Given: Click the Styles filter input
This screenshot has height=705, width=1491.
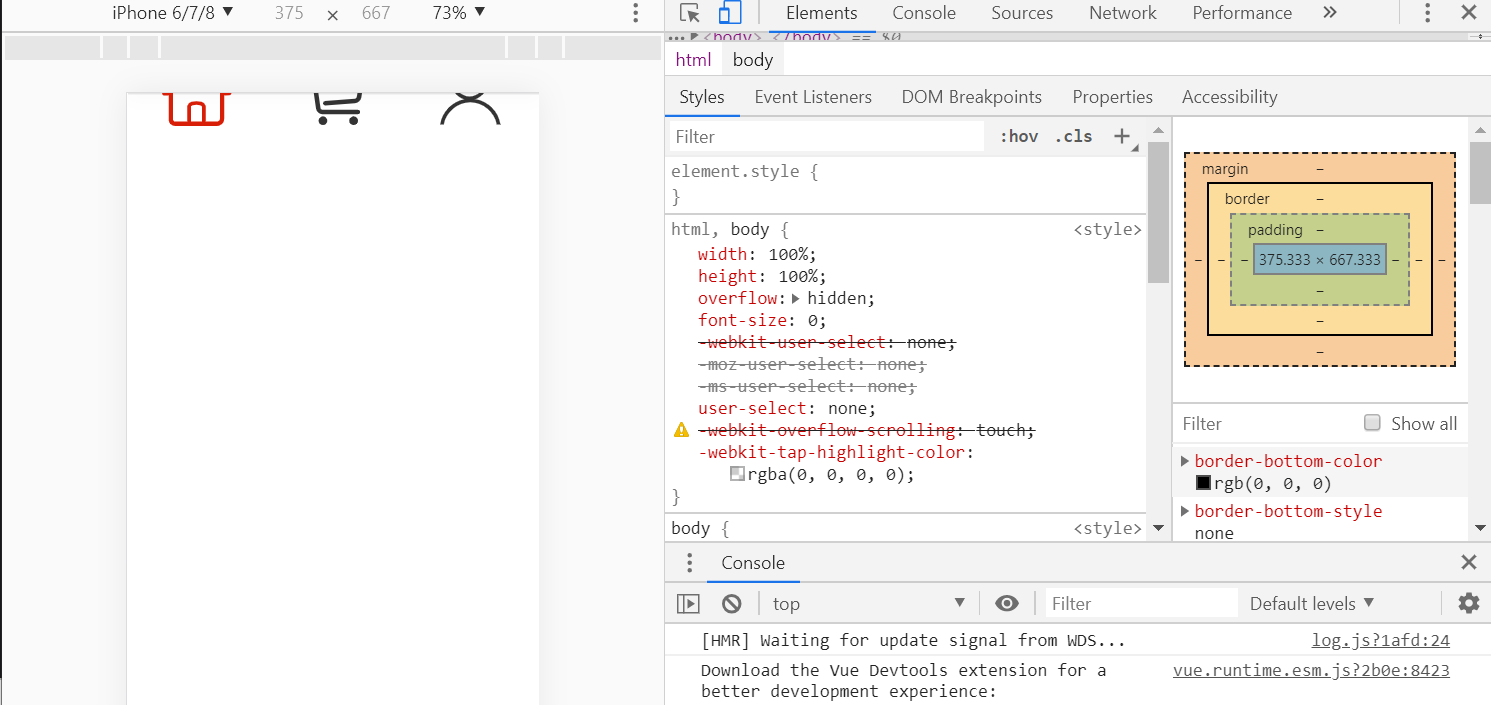Looking at the screenshot, I should pyautogui.click(x=827, y=137).
